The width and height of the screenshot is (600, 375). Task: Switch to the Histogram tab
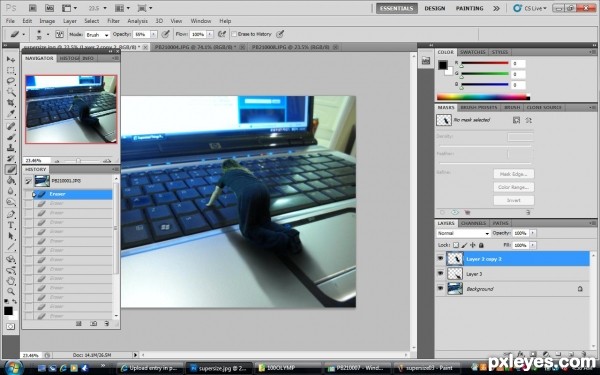(x=69, y=58)
